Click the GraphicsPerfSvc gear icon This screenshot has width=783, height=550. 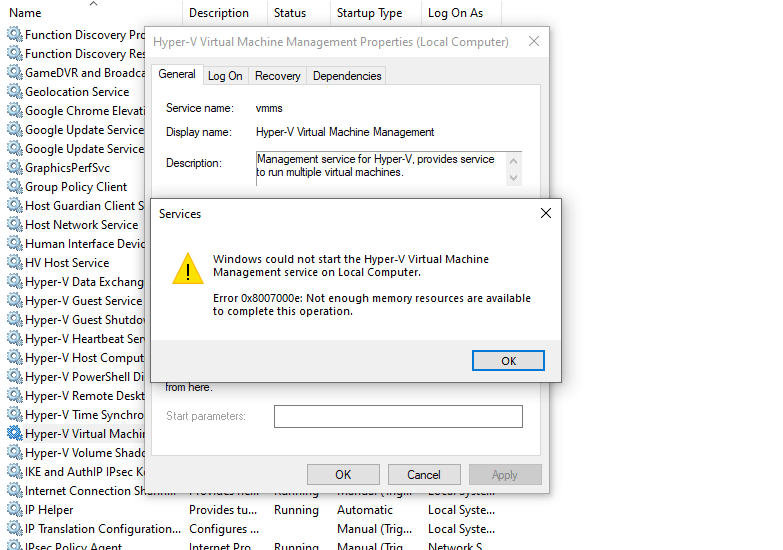15,167
